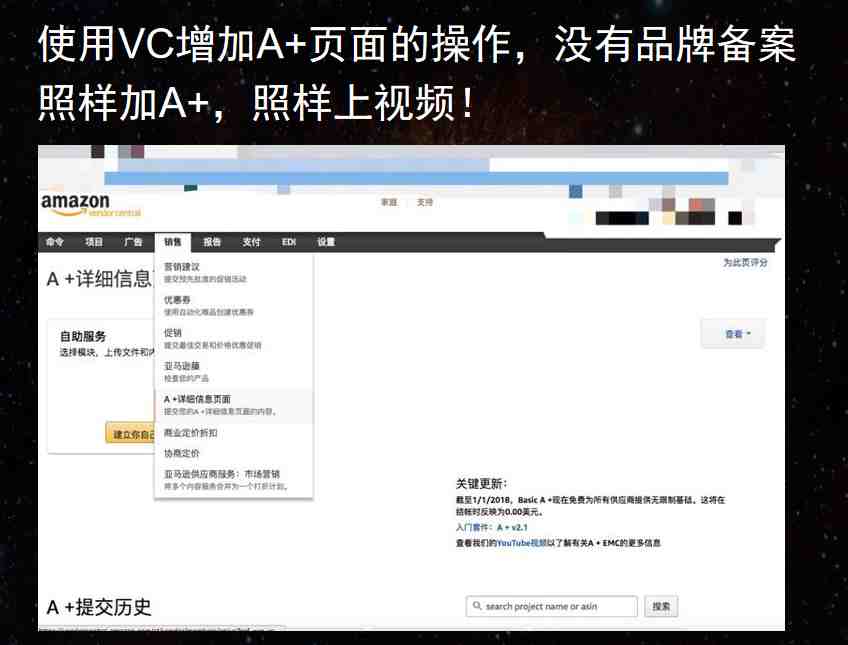Click the 自助服务 card title
Viewport: 848px width, 645px height.
(83, 336)
